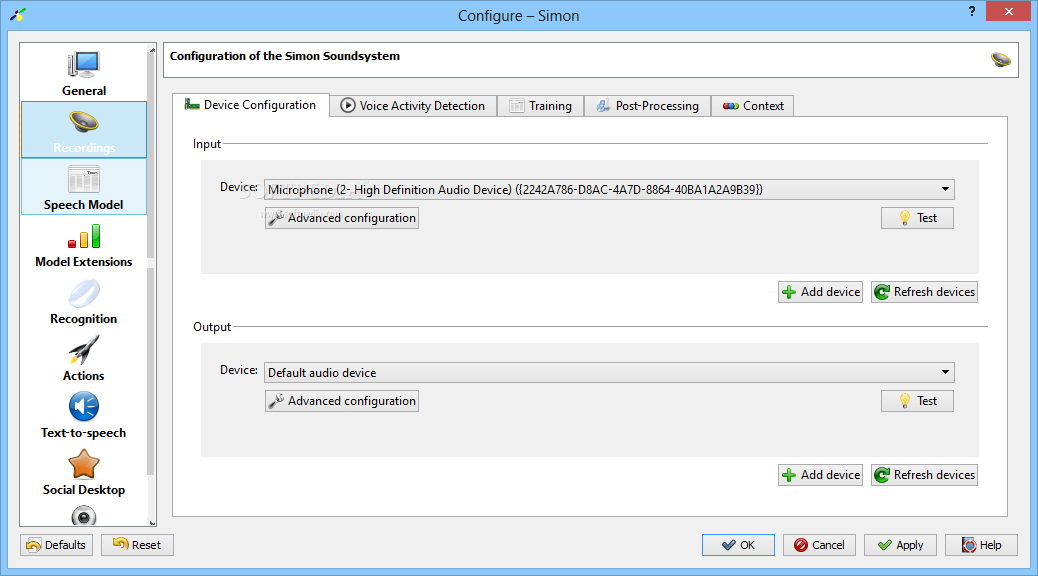Apply the configuration changes
Screen dimensions: 1038x576
click(900, 545)
